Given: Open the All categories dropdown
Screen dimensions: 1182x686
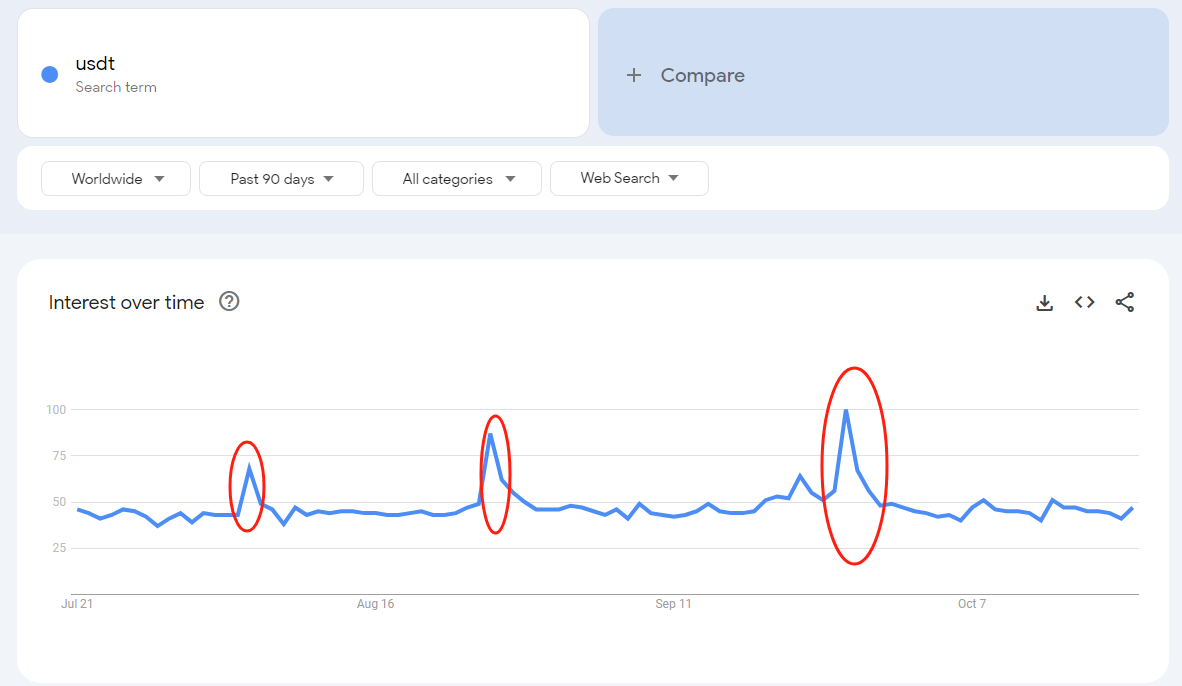Looking at the screenshot, I should click(x=457, y=179).
